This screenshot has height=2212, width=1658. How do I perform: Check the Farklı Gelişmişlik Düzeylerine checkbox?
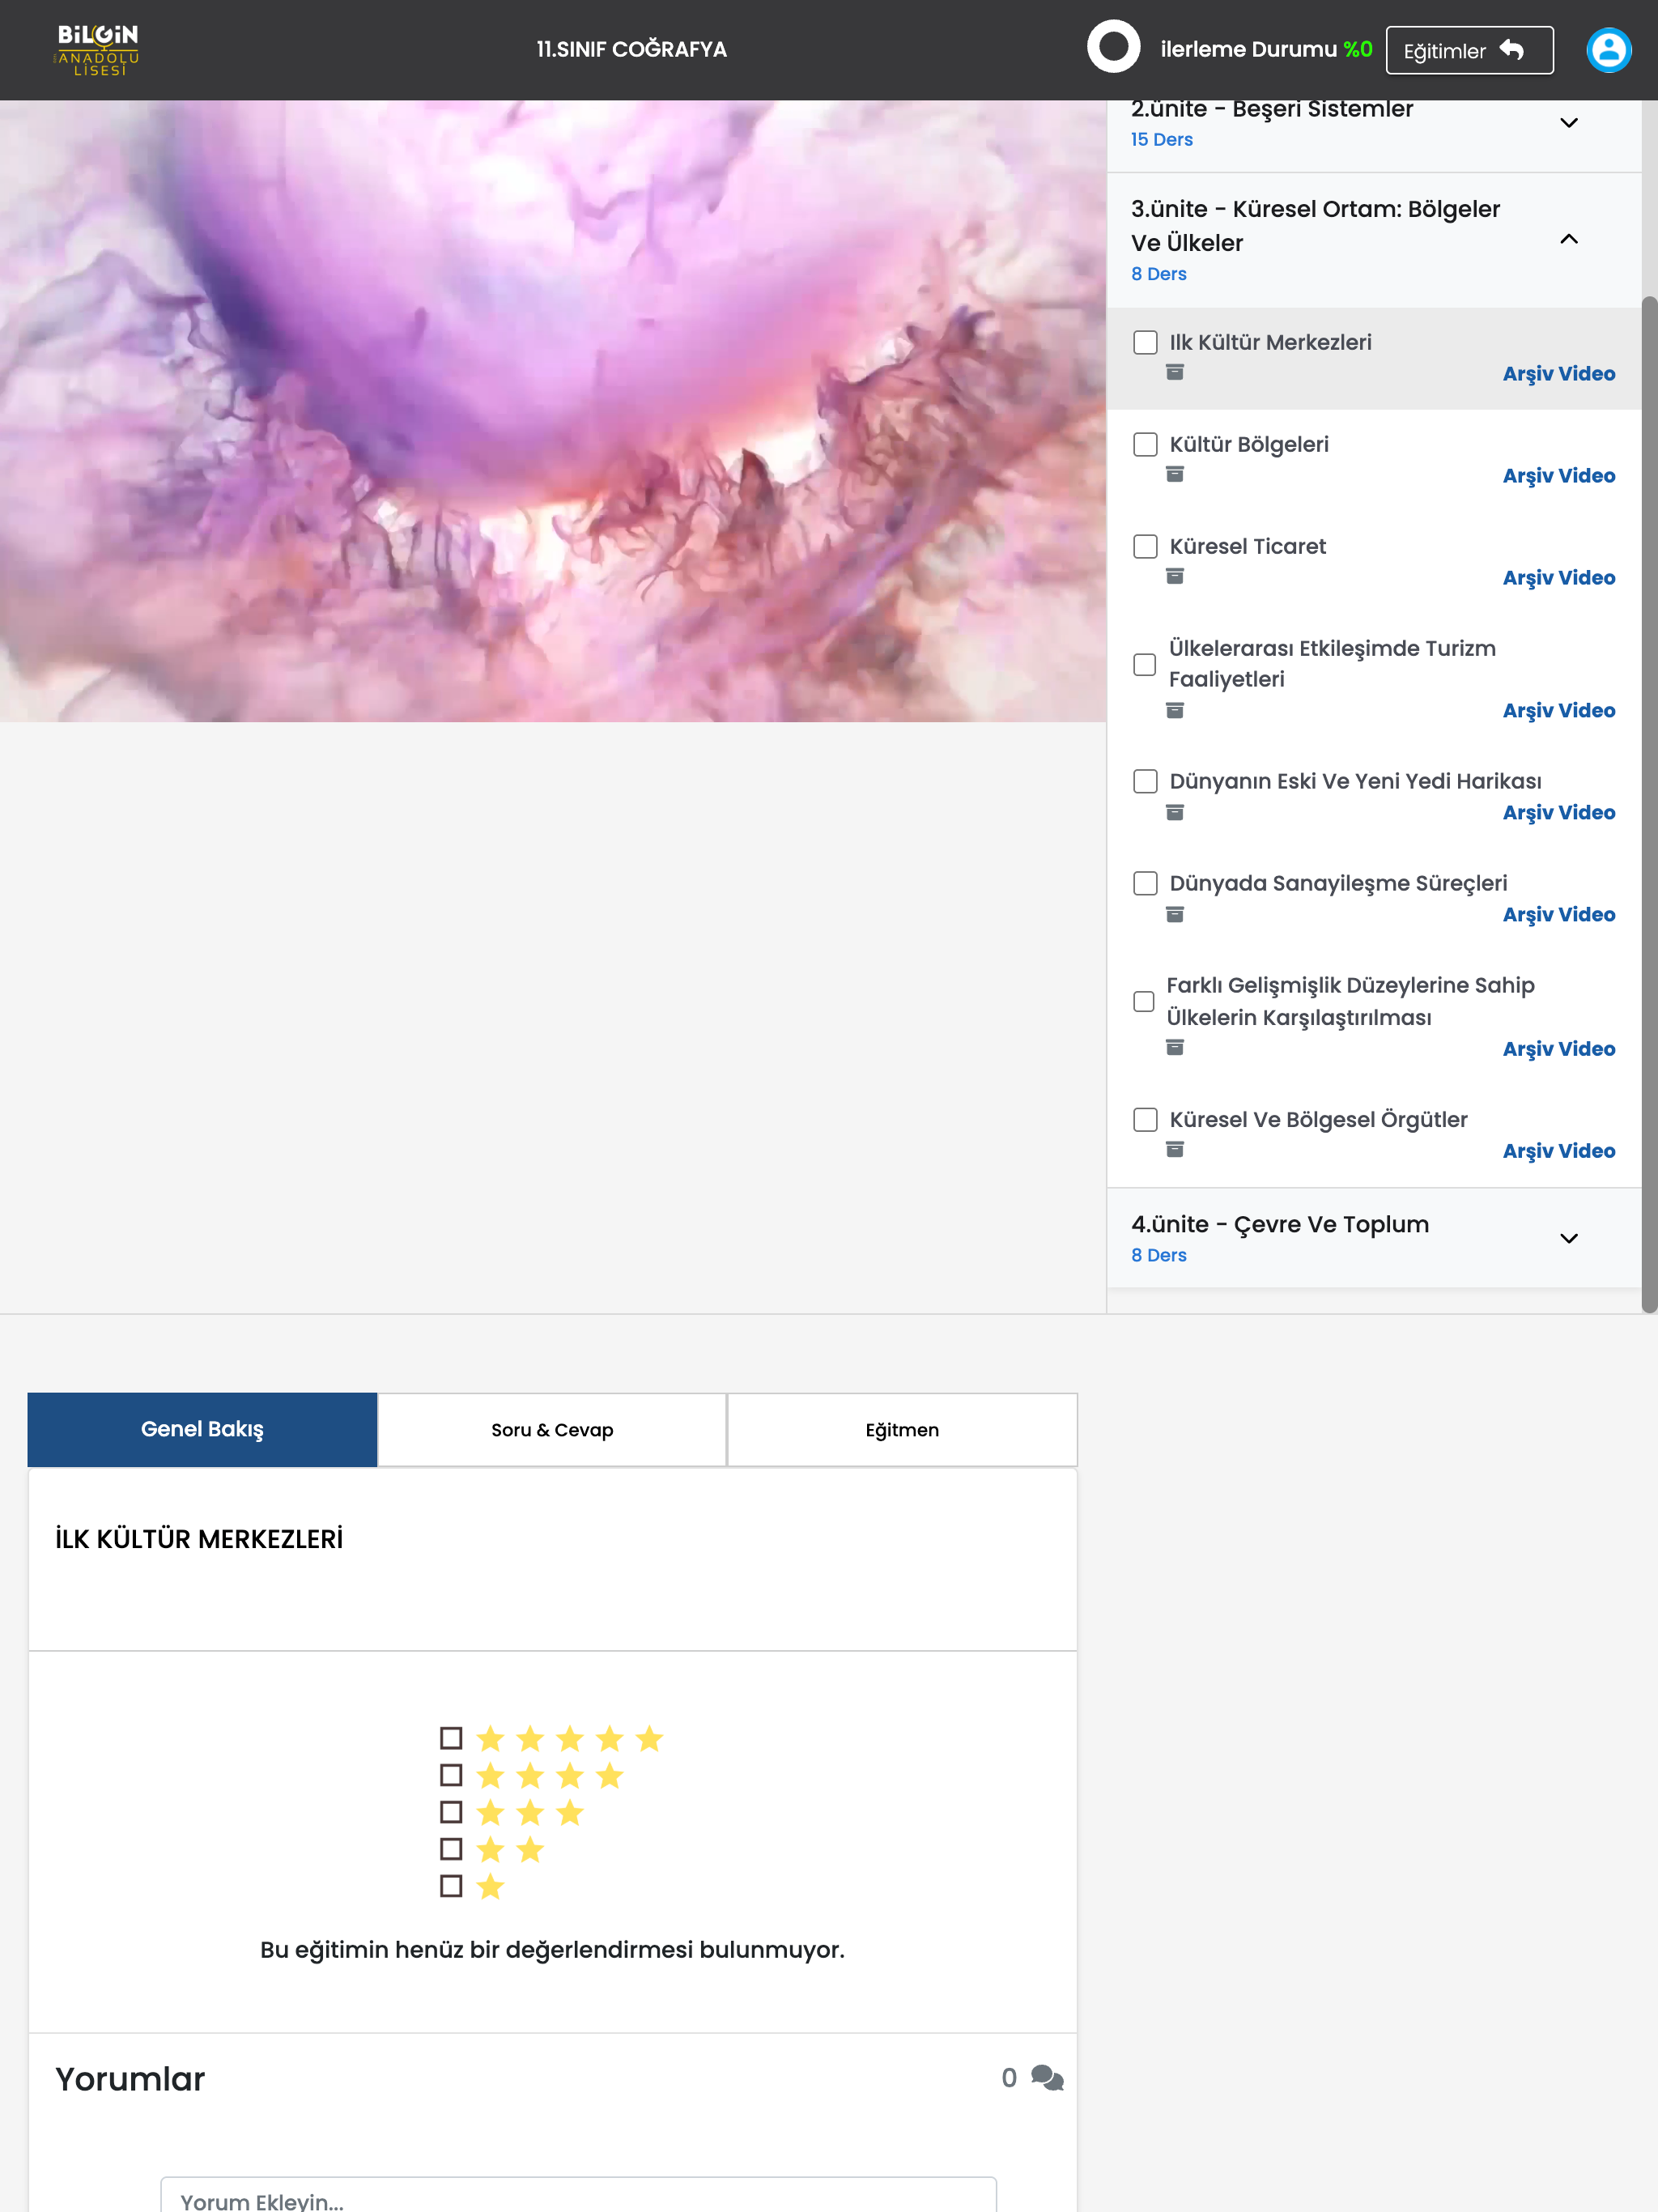pos(1143,1001)
